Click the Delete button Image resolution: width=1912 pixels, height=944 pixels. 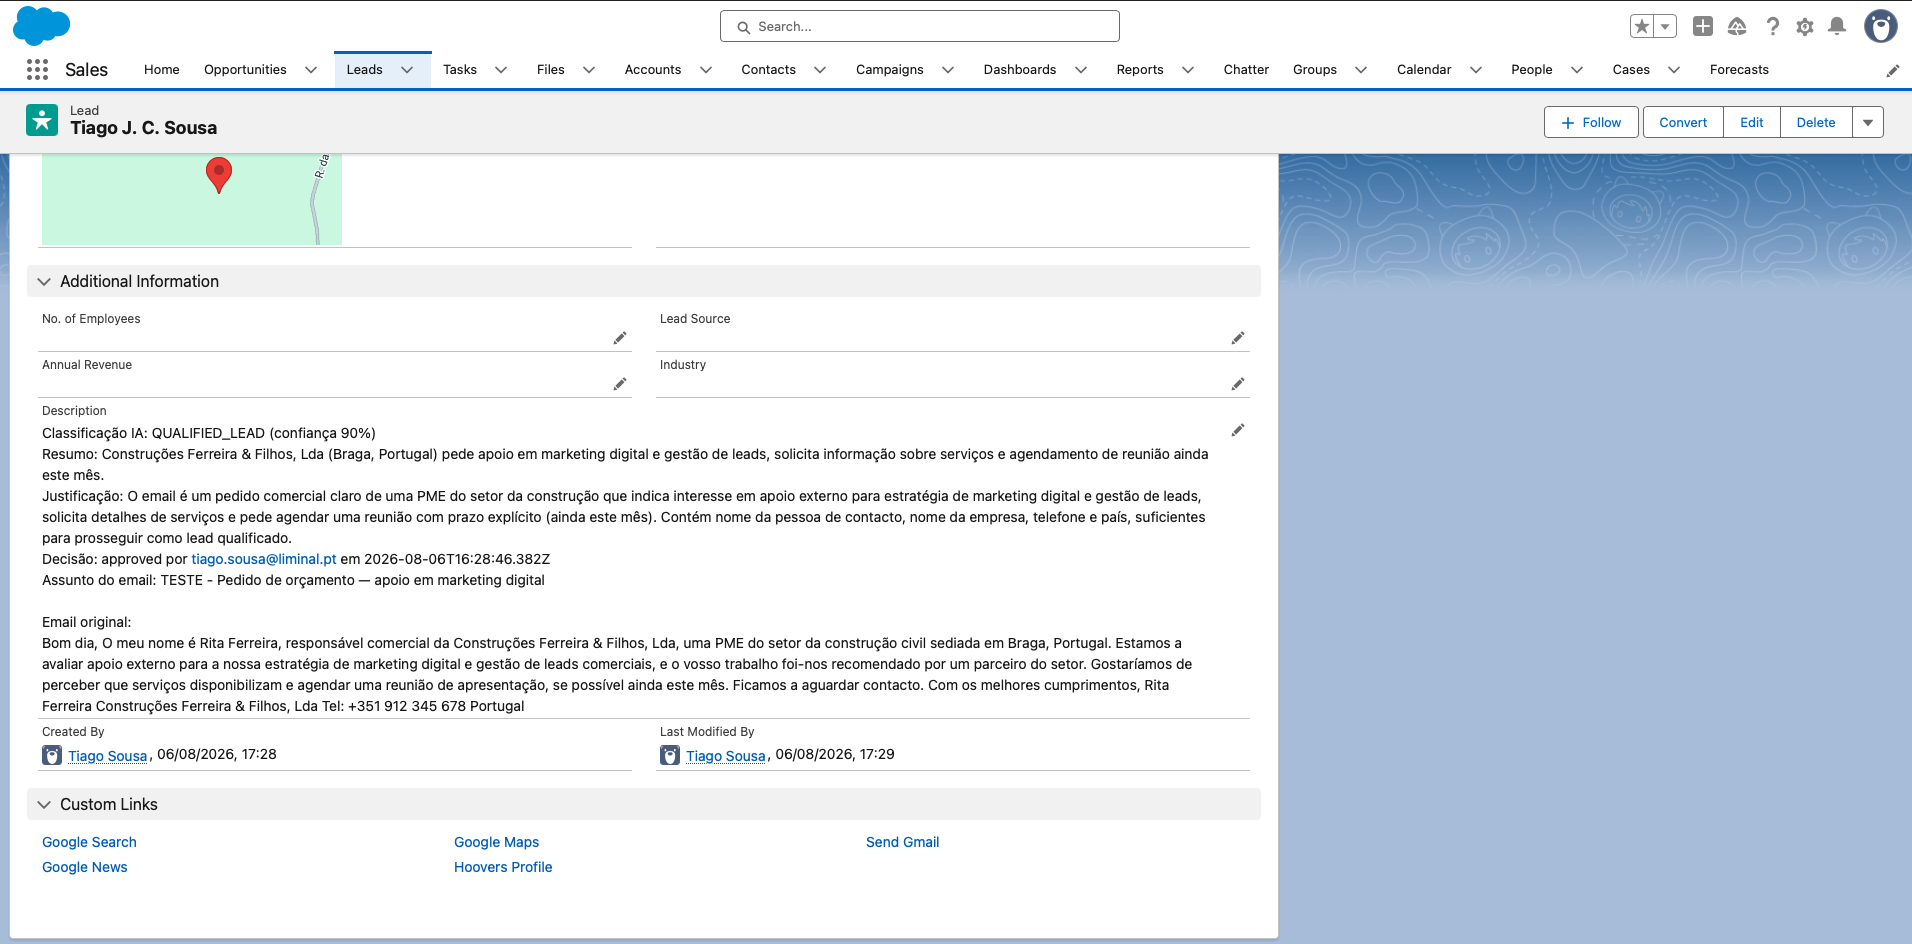[x=1816, y=122]
